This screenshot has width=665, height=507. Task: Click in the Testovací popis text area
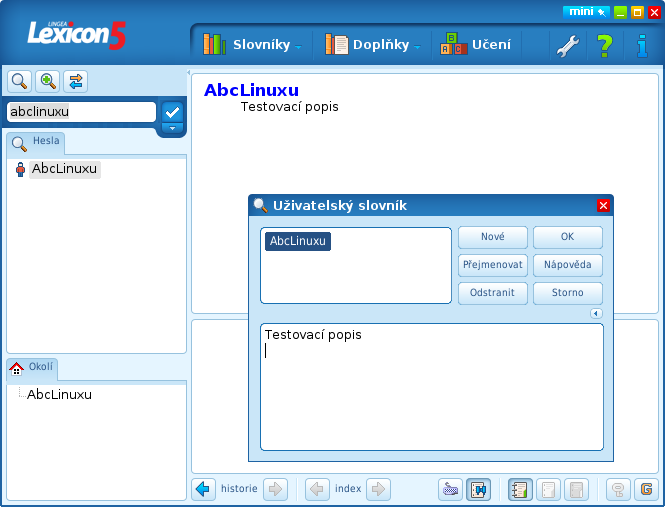tap(432, 387)
